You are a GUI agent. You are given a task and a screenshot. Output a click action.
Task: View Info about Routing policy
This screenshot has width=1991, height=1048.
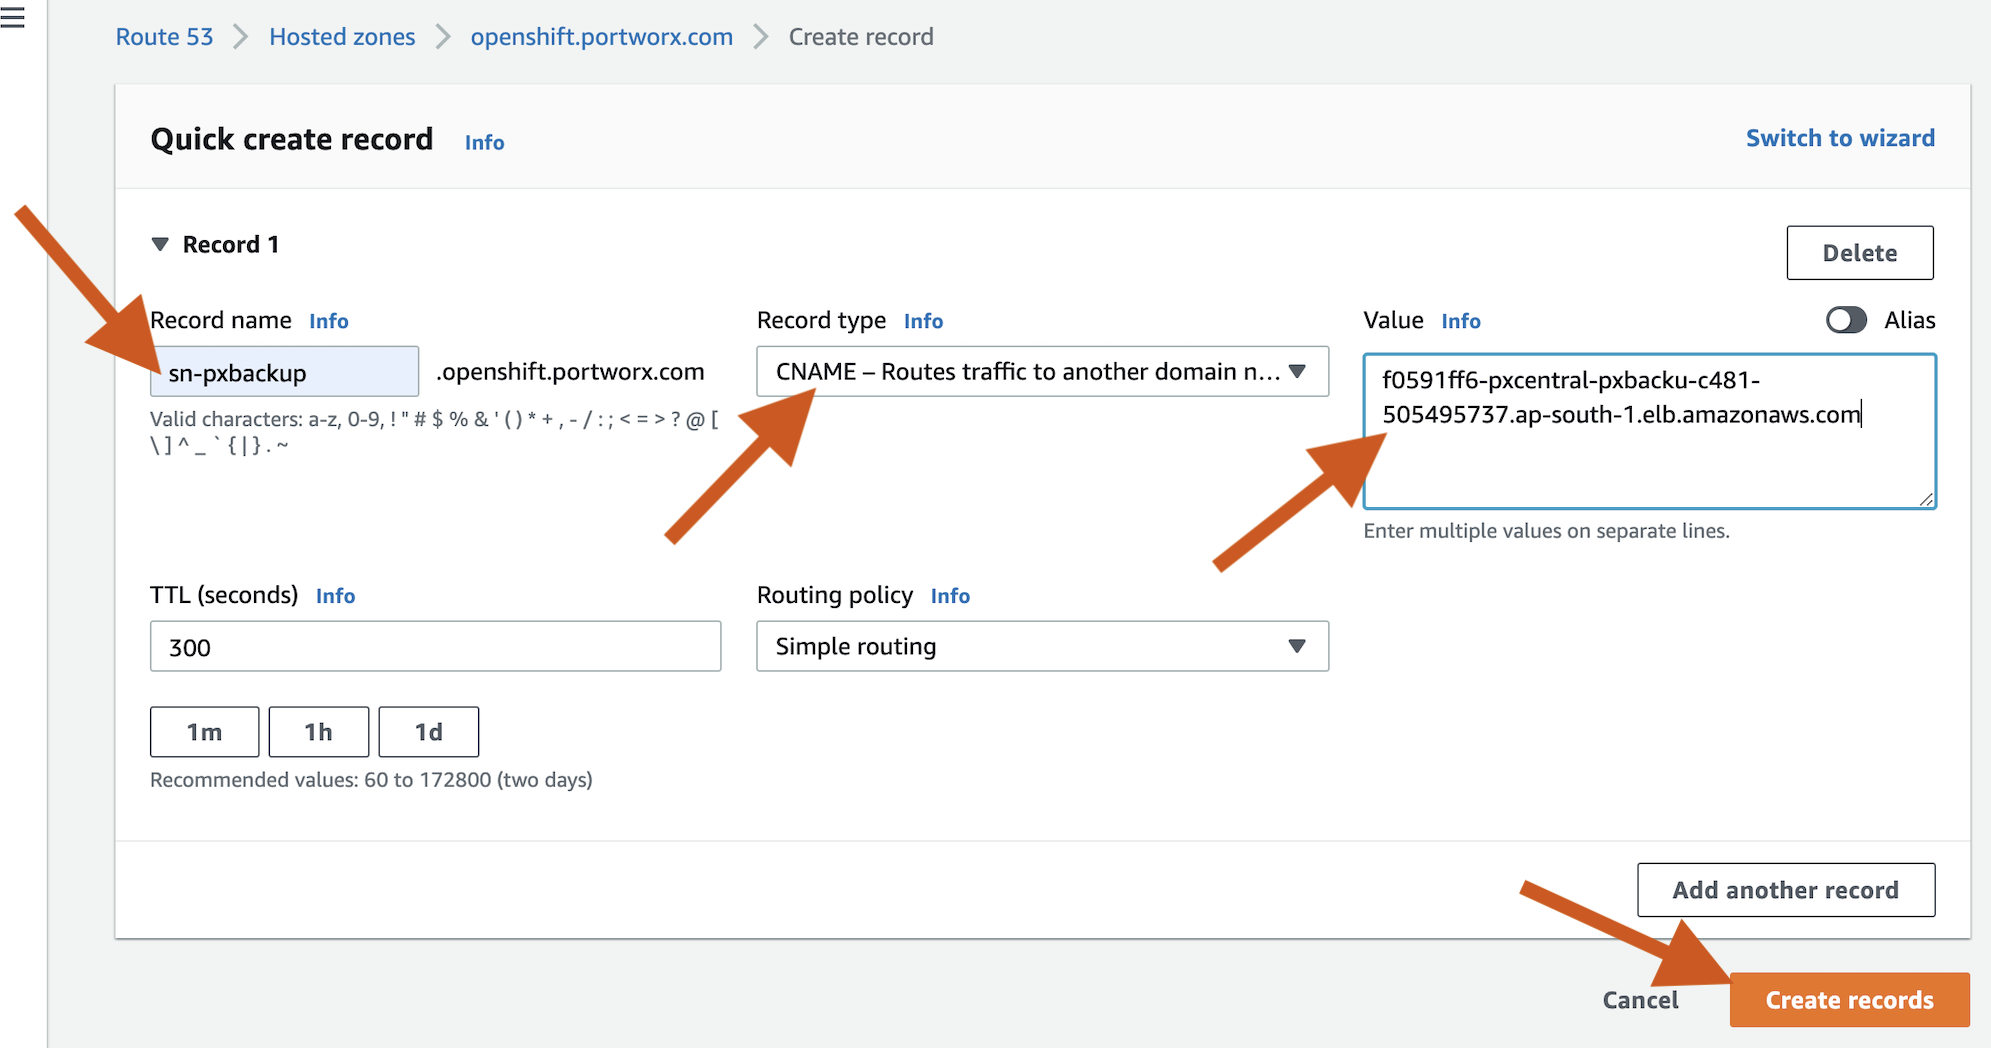coord(949,596)
